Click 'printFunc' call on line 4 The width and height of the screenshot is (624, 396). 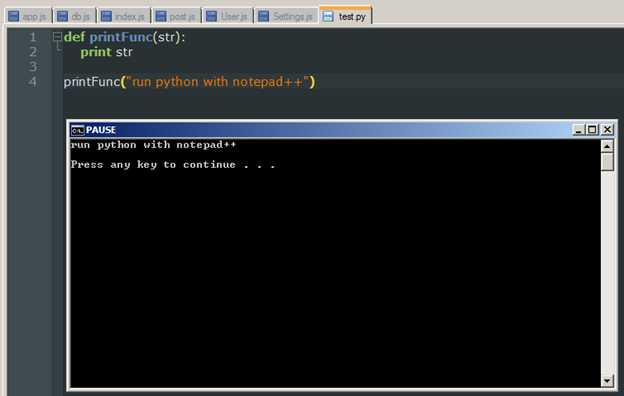click(x=92, y=82)
